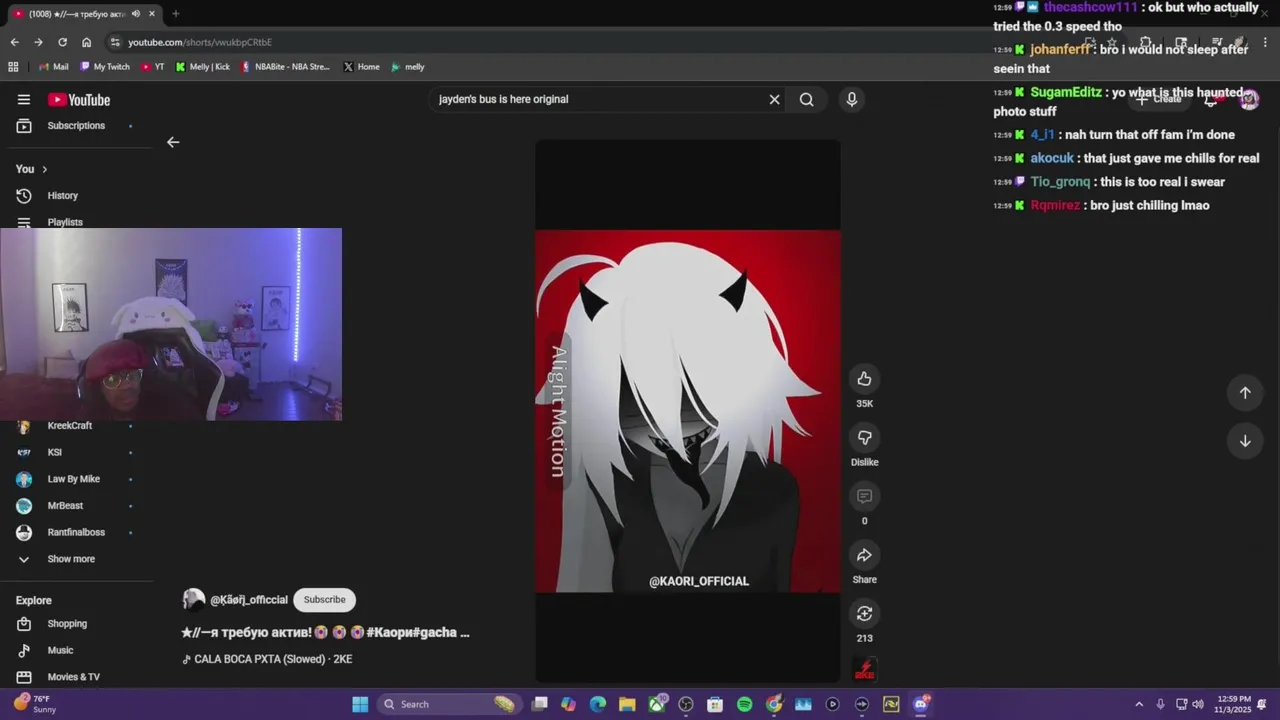Expand the You section chevron
The image size is (1280, 720).
click(44, 169)
